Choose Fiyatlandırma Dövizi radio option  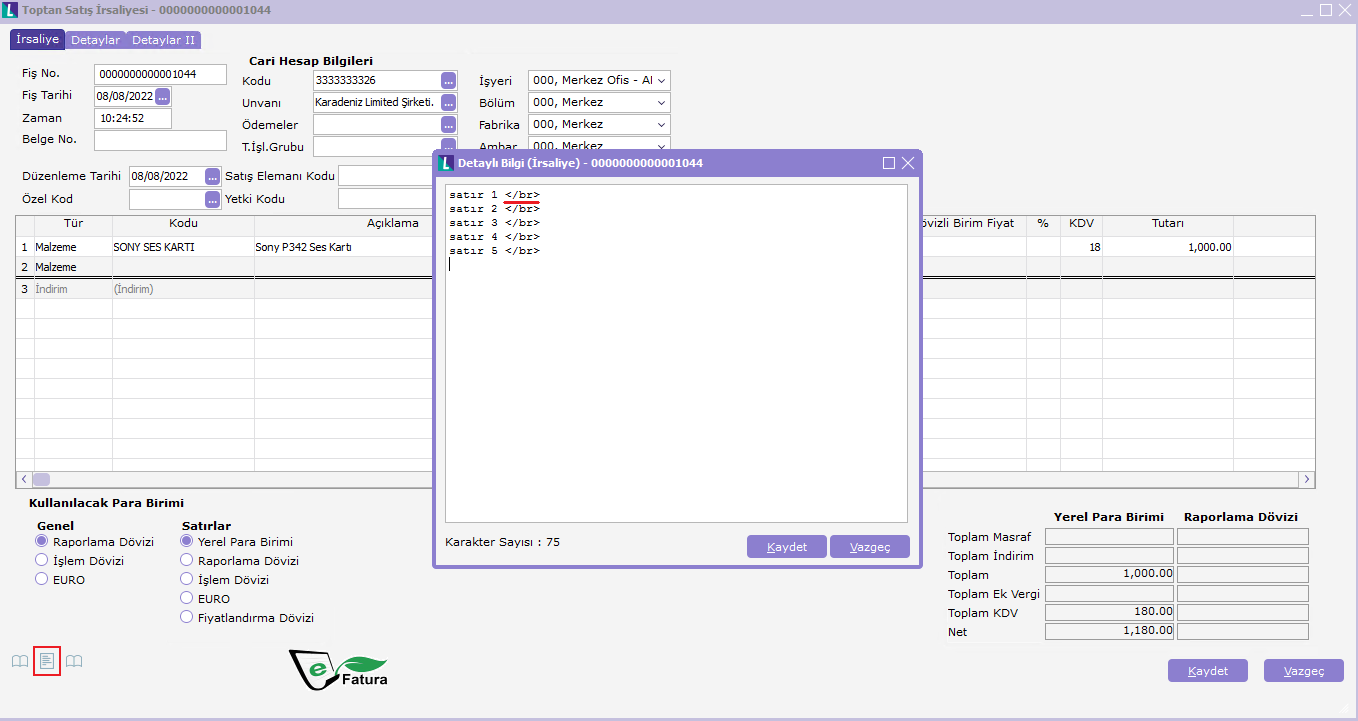tap(187, 618)
